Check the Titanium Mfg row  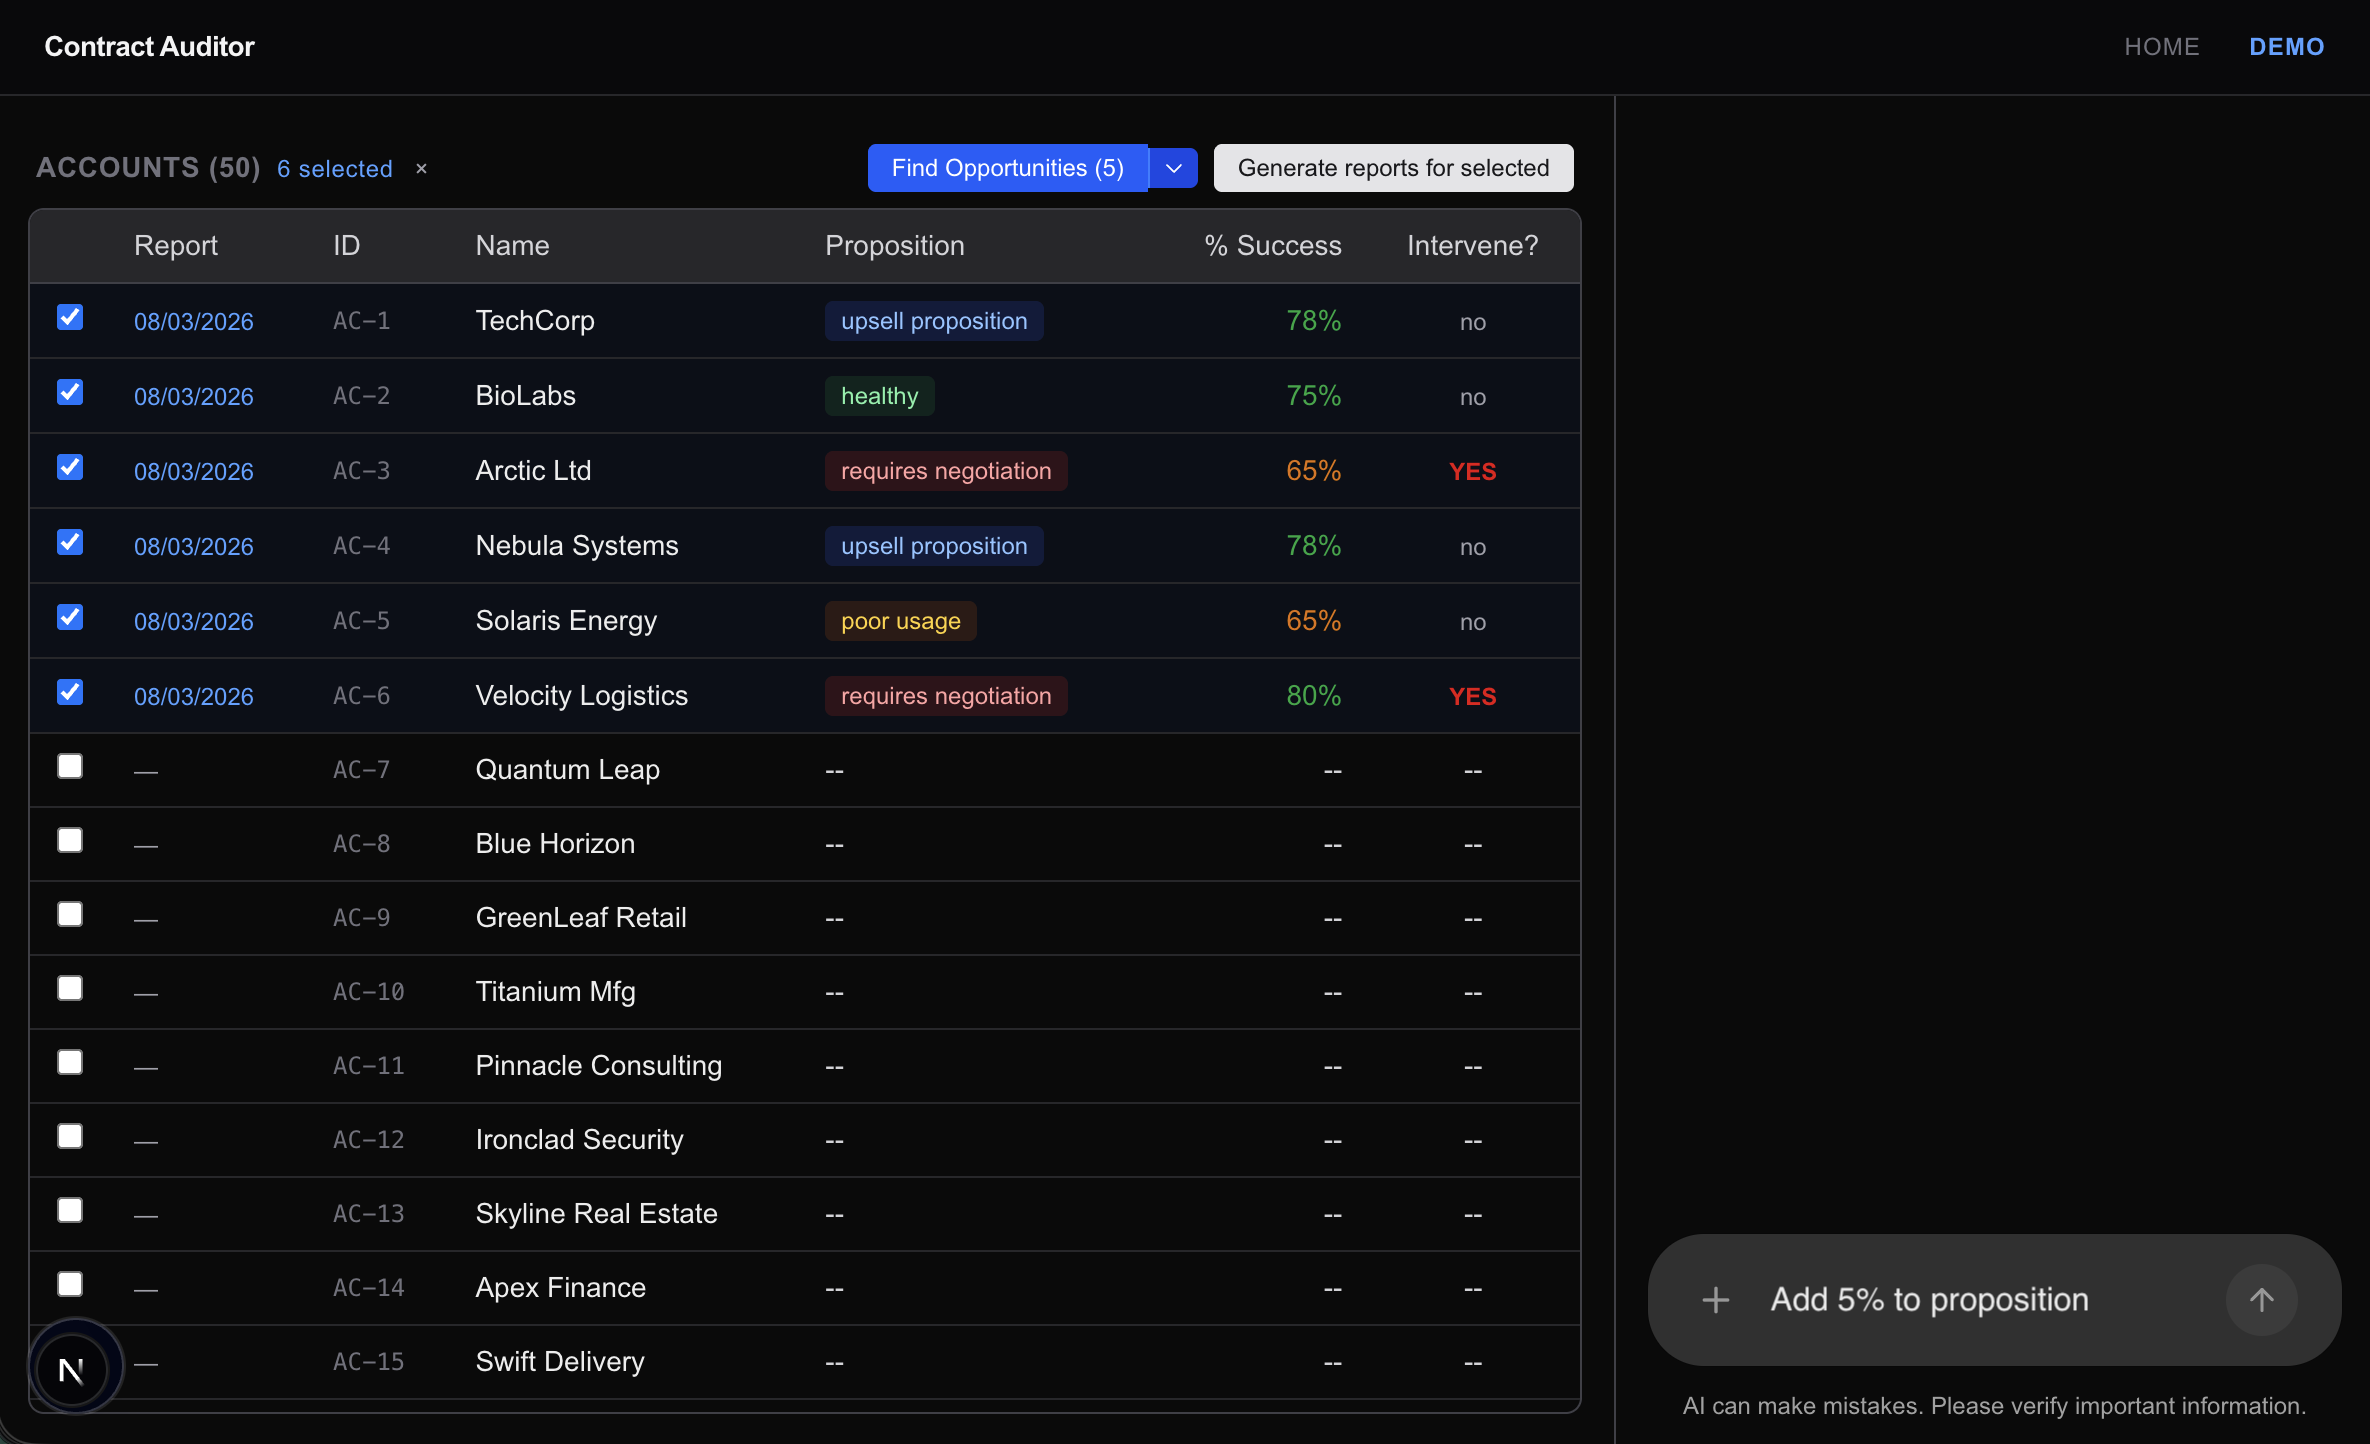click(70, 988)
